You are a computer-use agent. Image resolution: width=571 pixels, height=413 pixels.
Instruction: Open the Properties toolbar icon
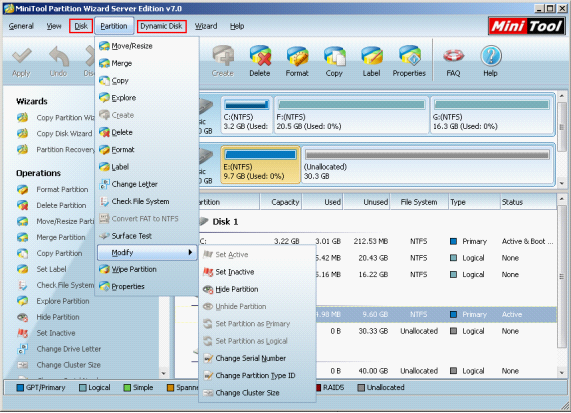[x=409, y=56]
